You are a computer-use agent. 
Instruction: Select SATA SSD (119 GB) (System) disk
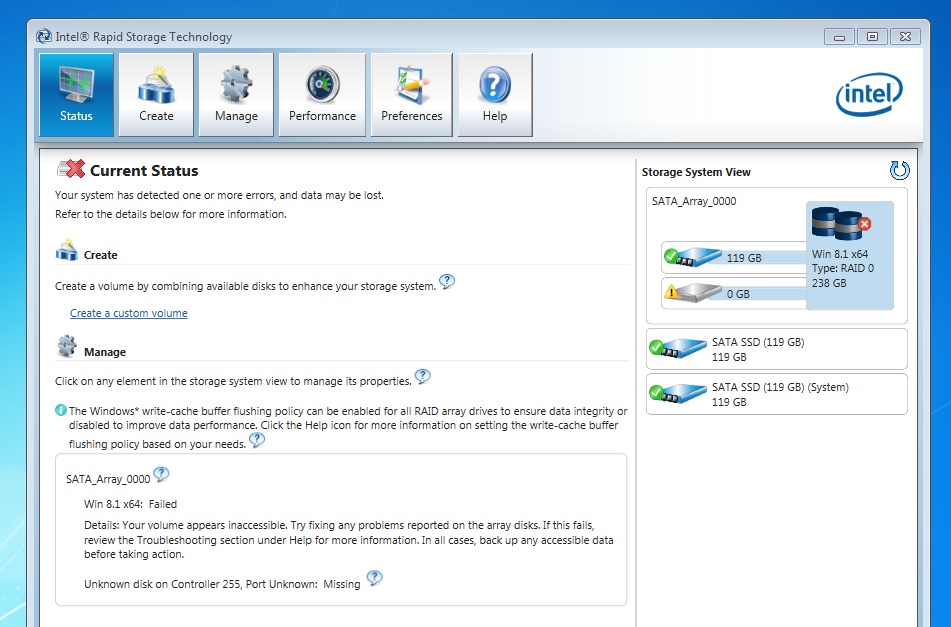click(x=777, y=394)
